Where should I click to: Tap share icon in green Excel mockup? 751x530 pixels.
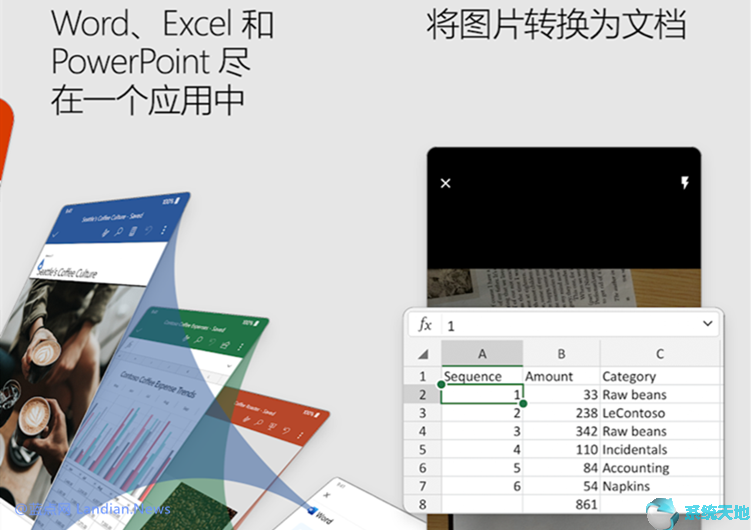tap(225, 345)
